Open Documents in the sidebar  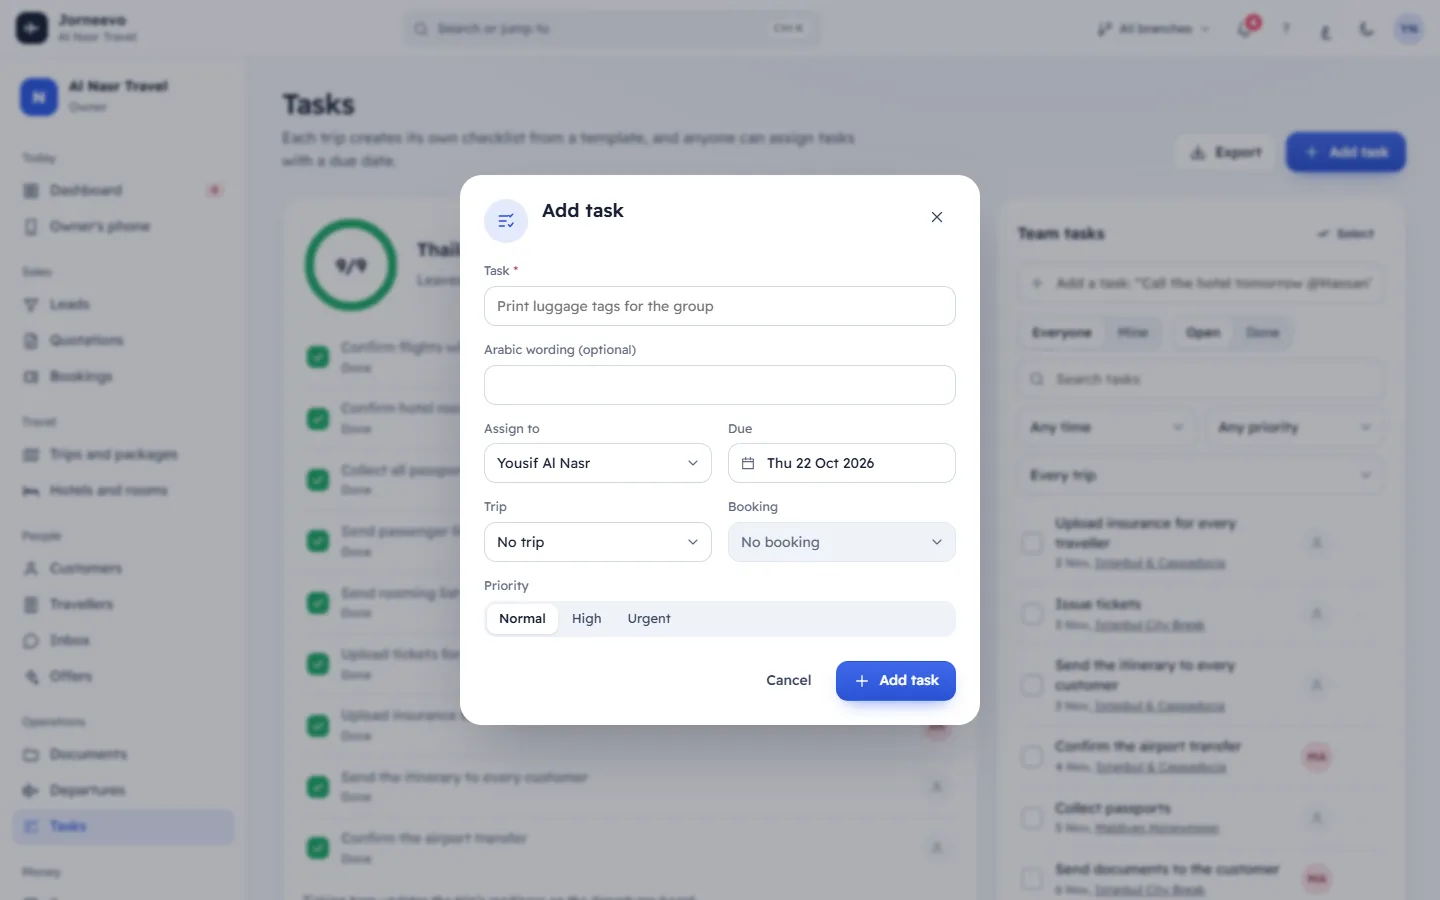coord(122,754)
